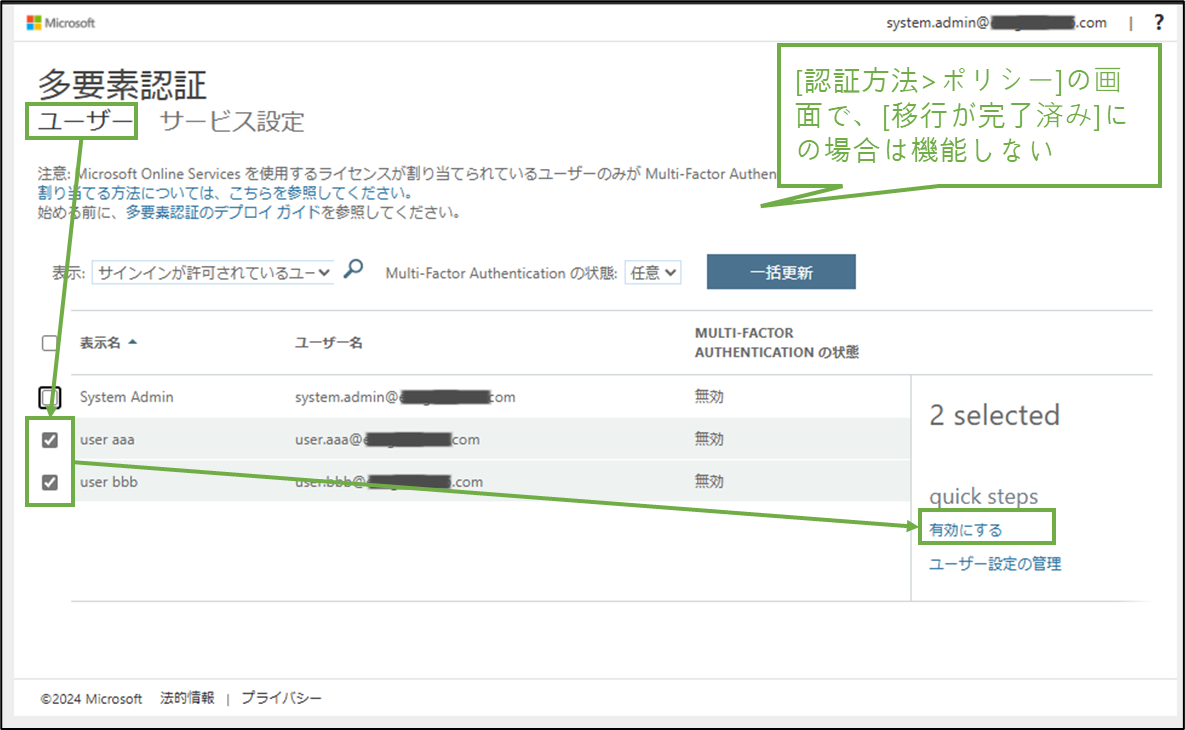This screenshot has width=1185, height=730.
Task: Switch to the ユーザー tab
Action: coord(85,121)
